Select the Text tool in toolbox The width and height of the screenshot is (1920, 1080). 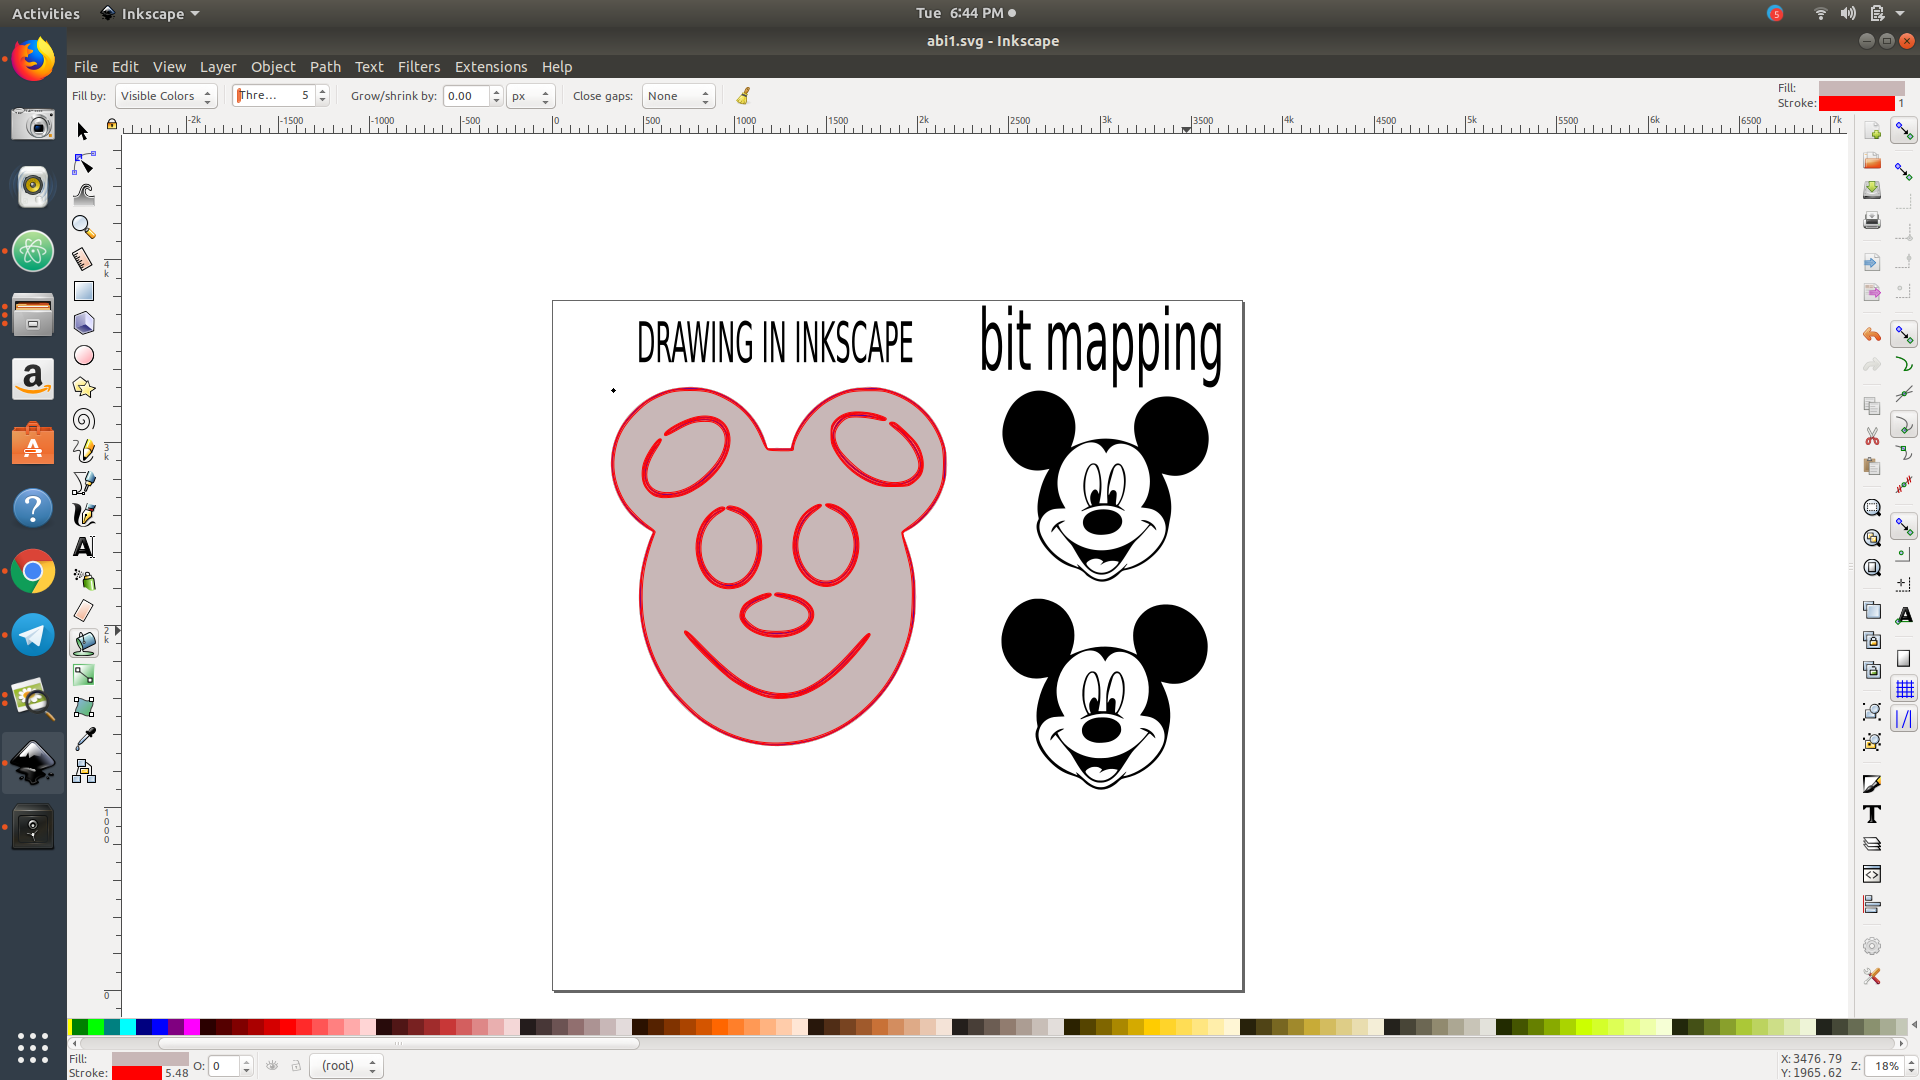[83, 547]
